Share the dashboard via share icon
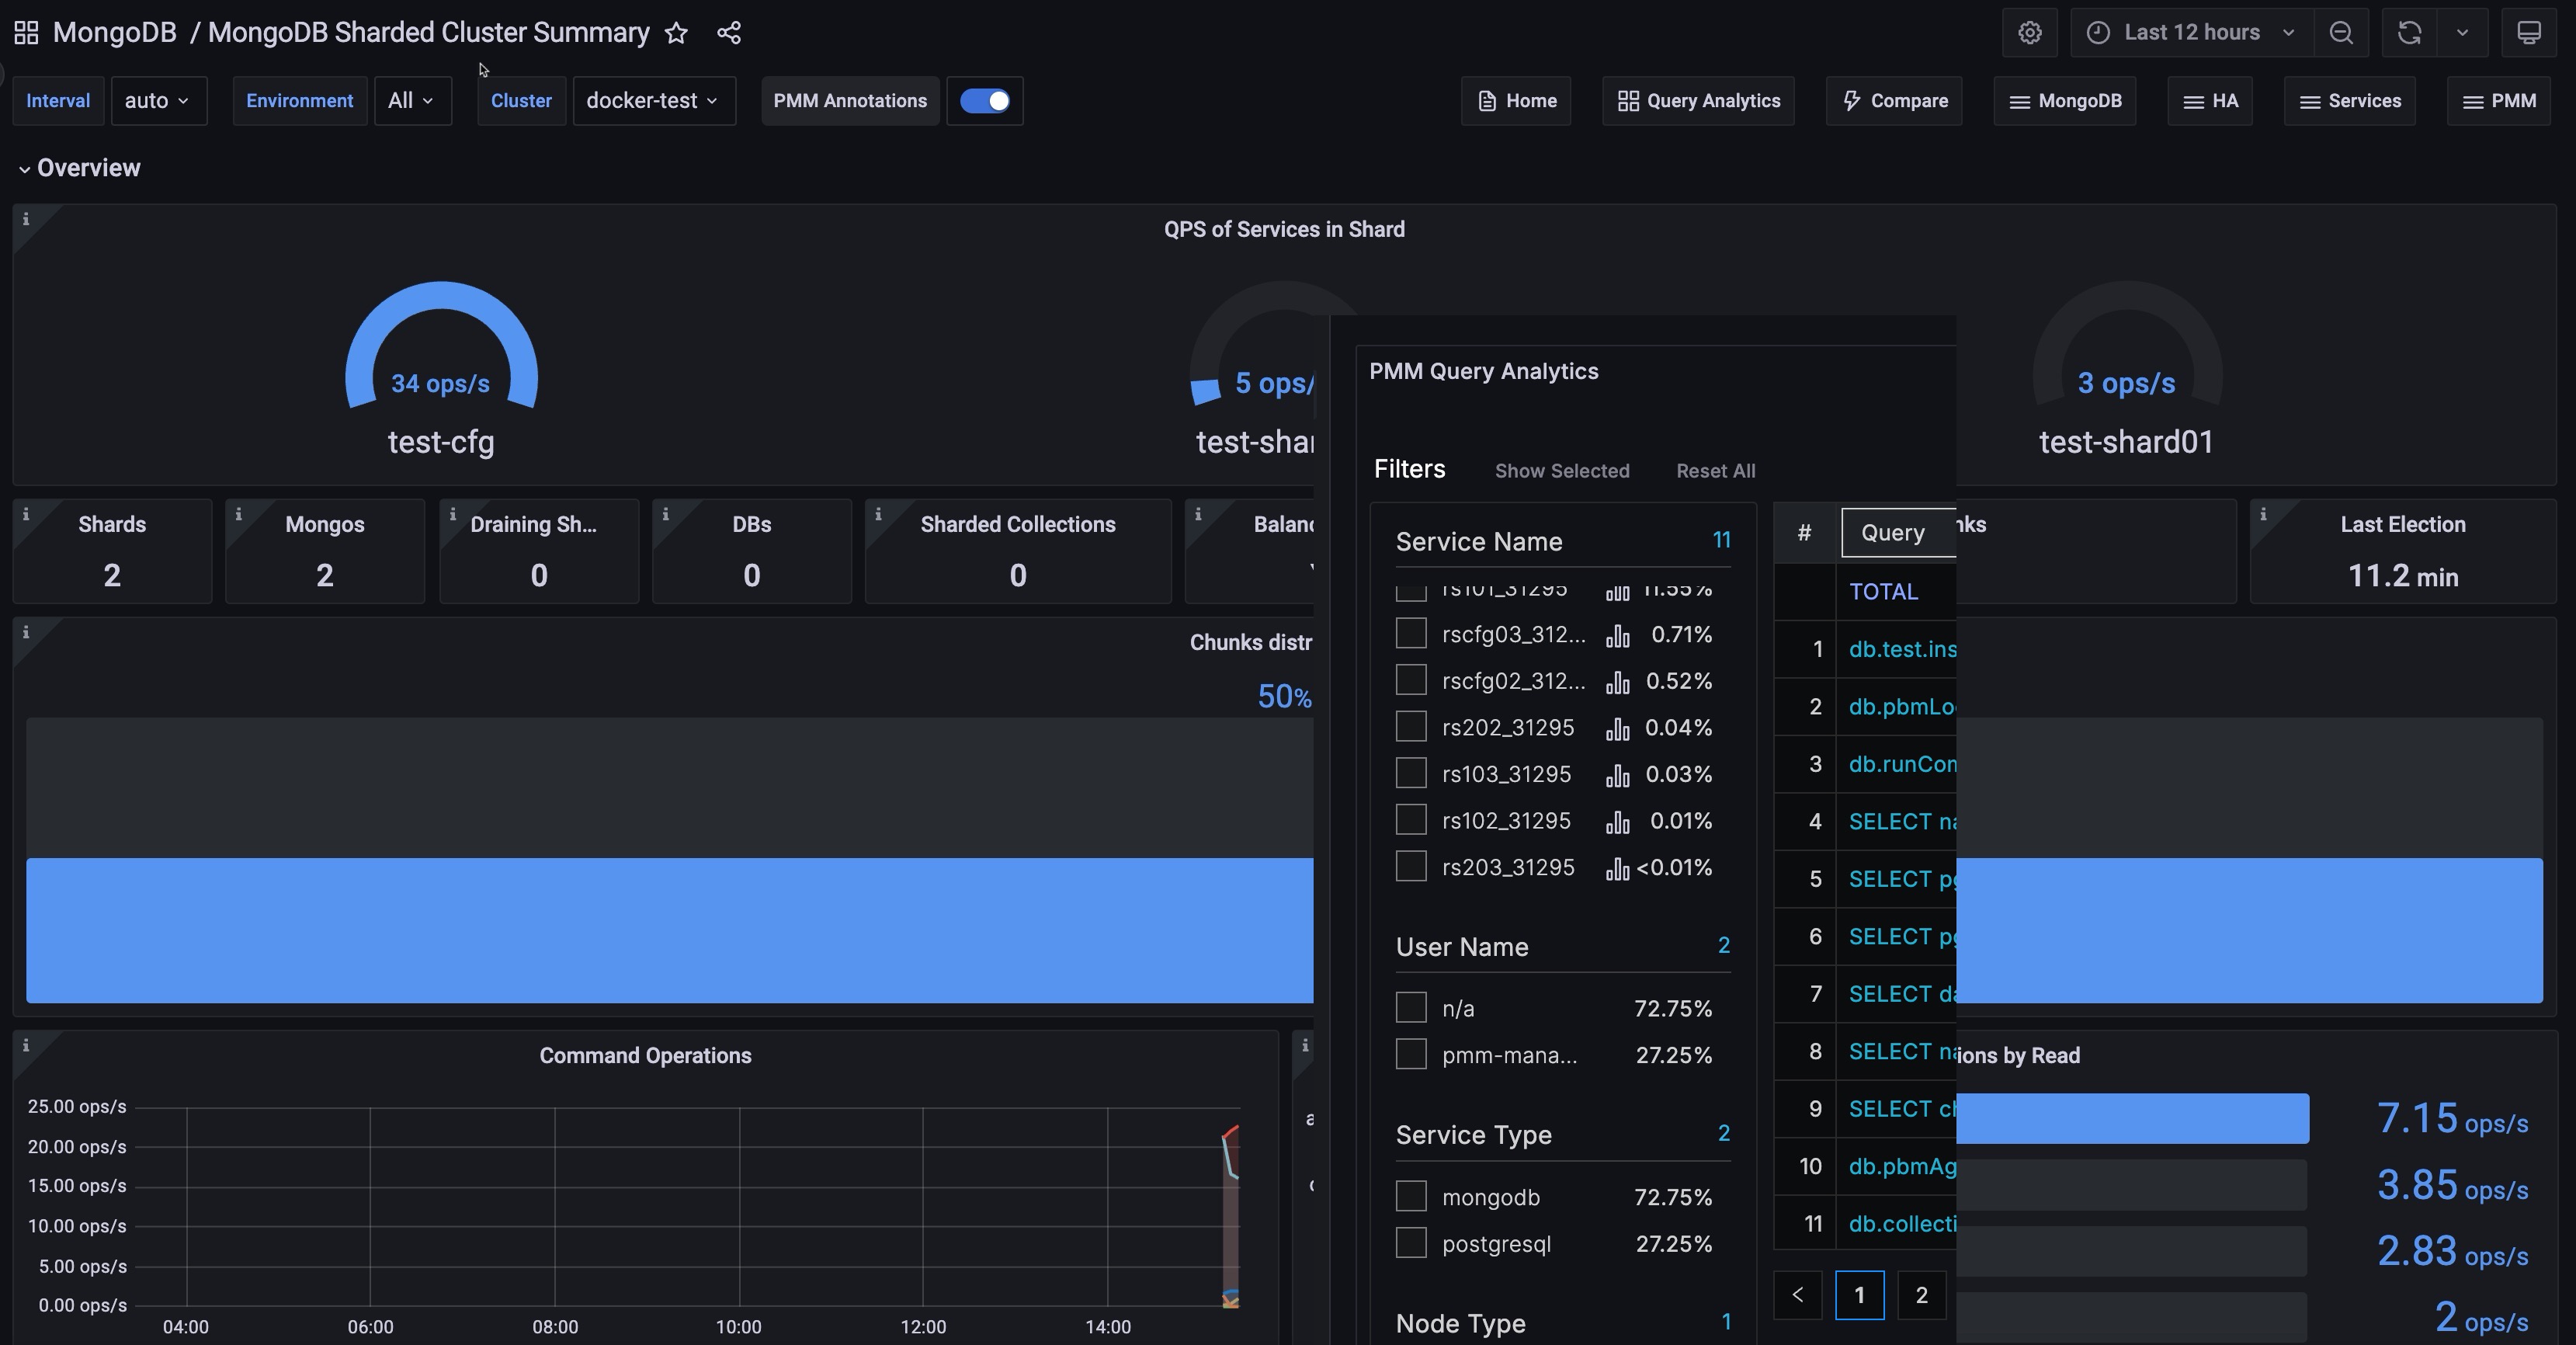The image size is (2576, 1345). [x=729, y=32]
